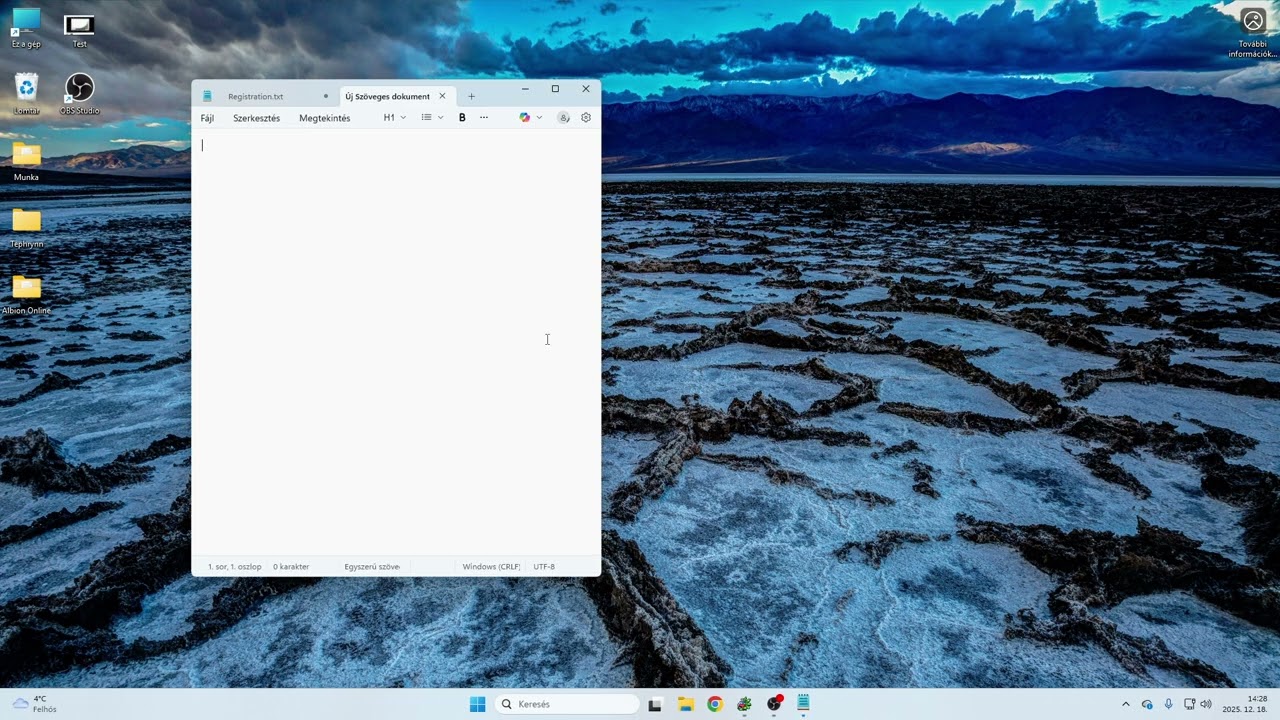Click the Notepad app icon in title bar
1280x720 pixels.
tap(207, 96)
